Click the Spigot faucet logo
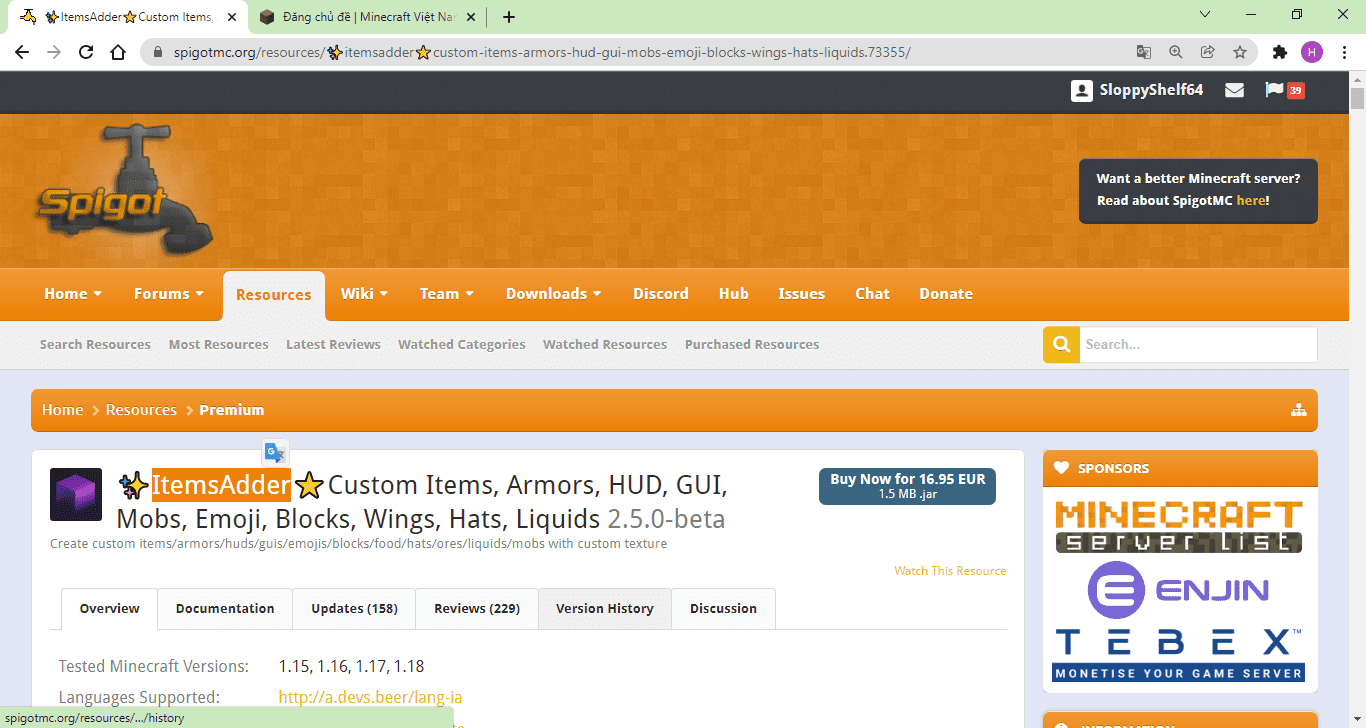Screen dimensions: 1366x728 [x=126, y=189]
